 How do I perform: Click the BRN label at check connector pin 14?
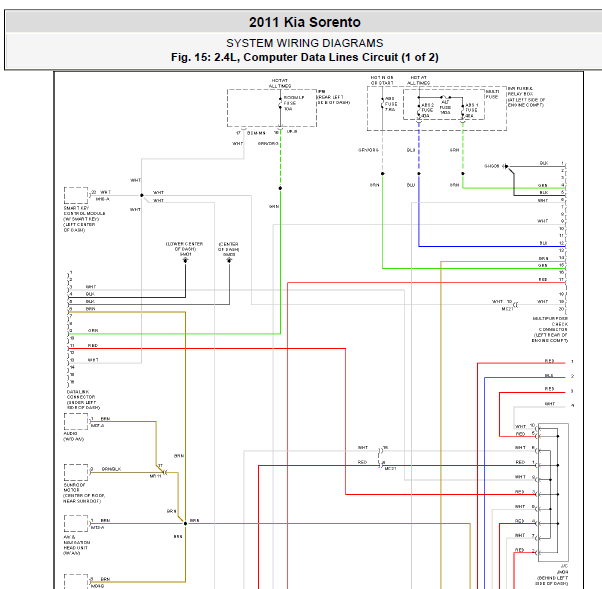(543, 258)
